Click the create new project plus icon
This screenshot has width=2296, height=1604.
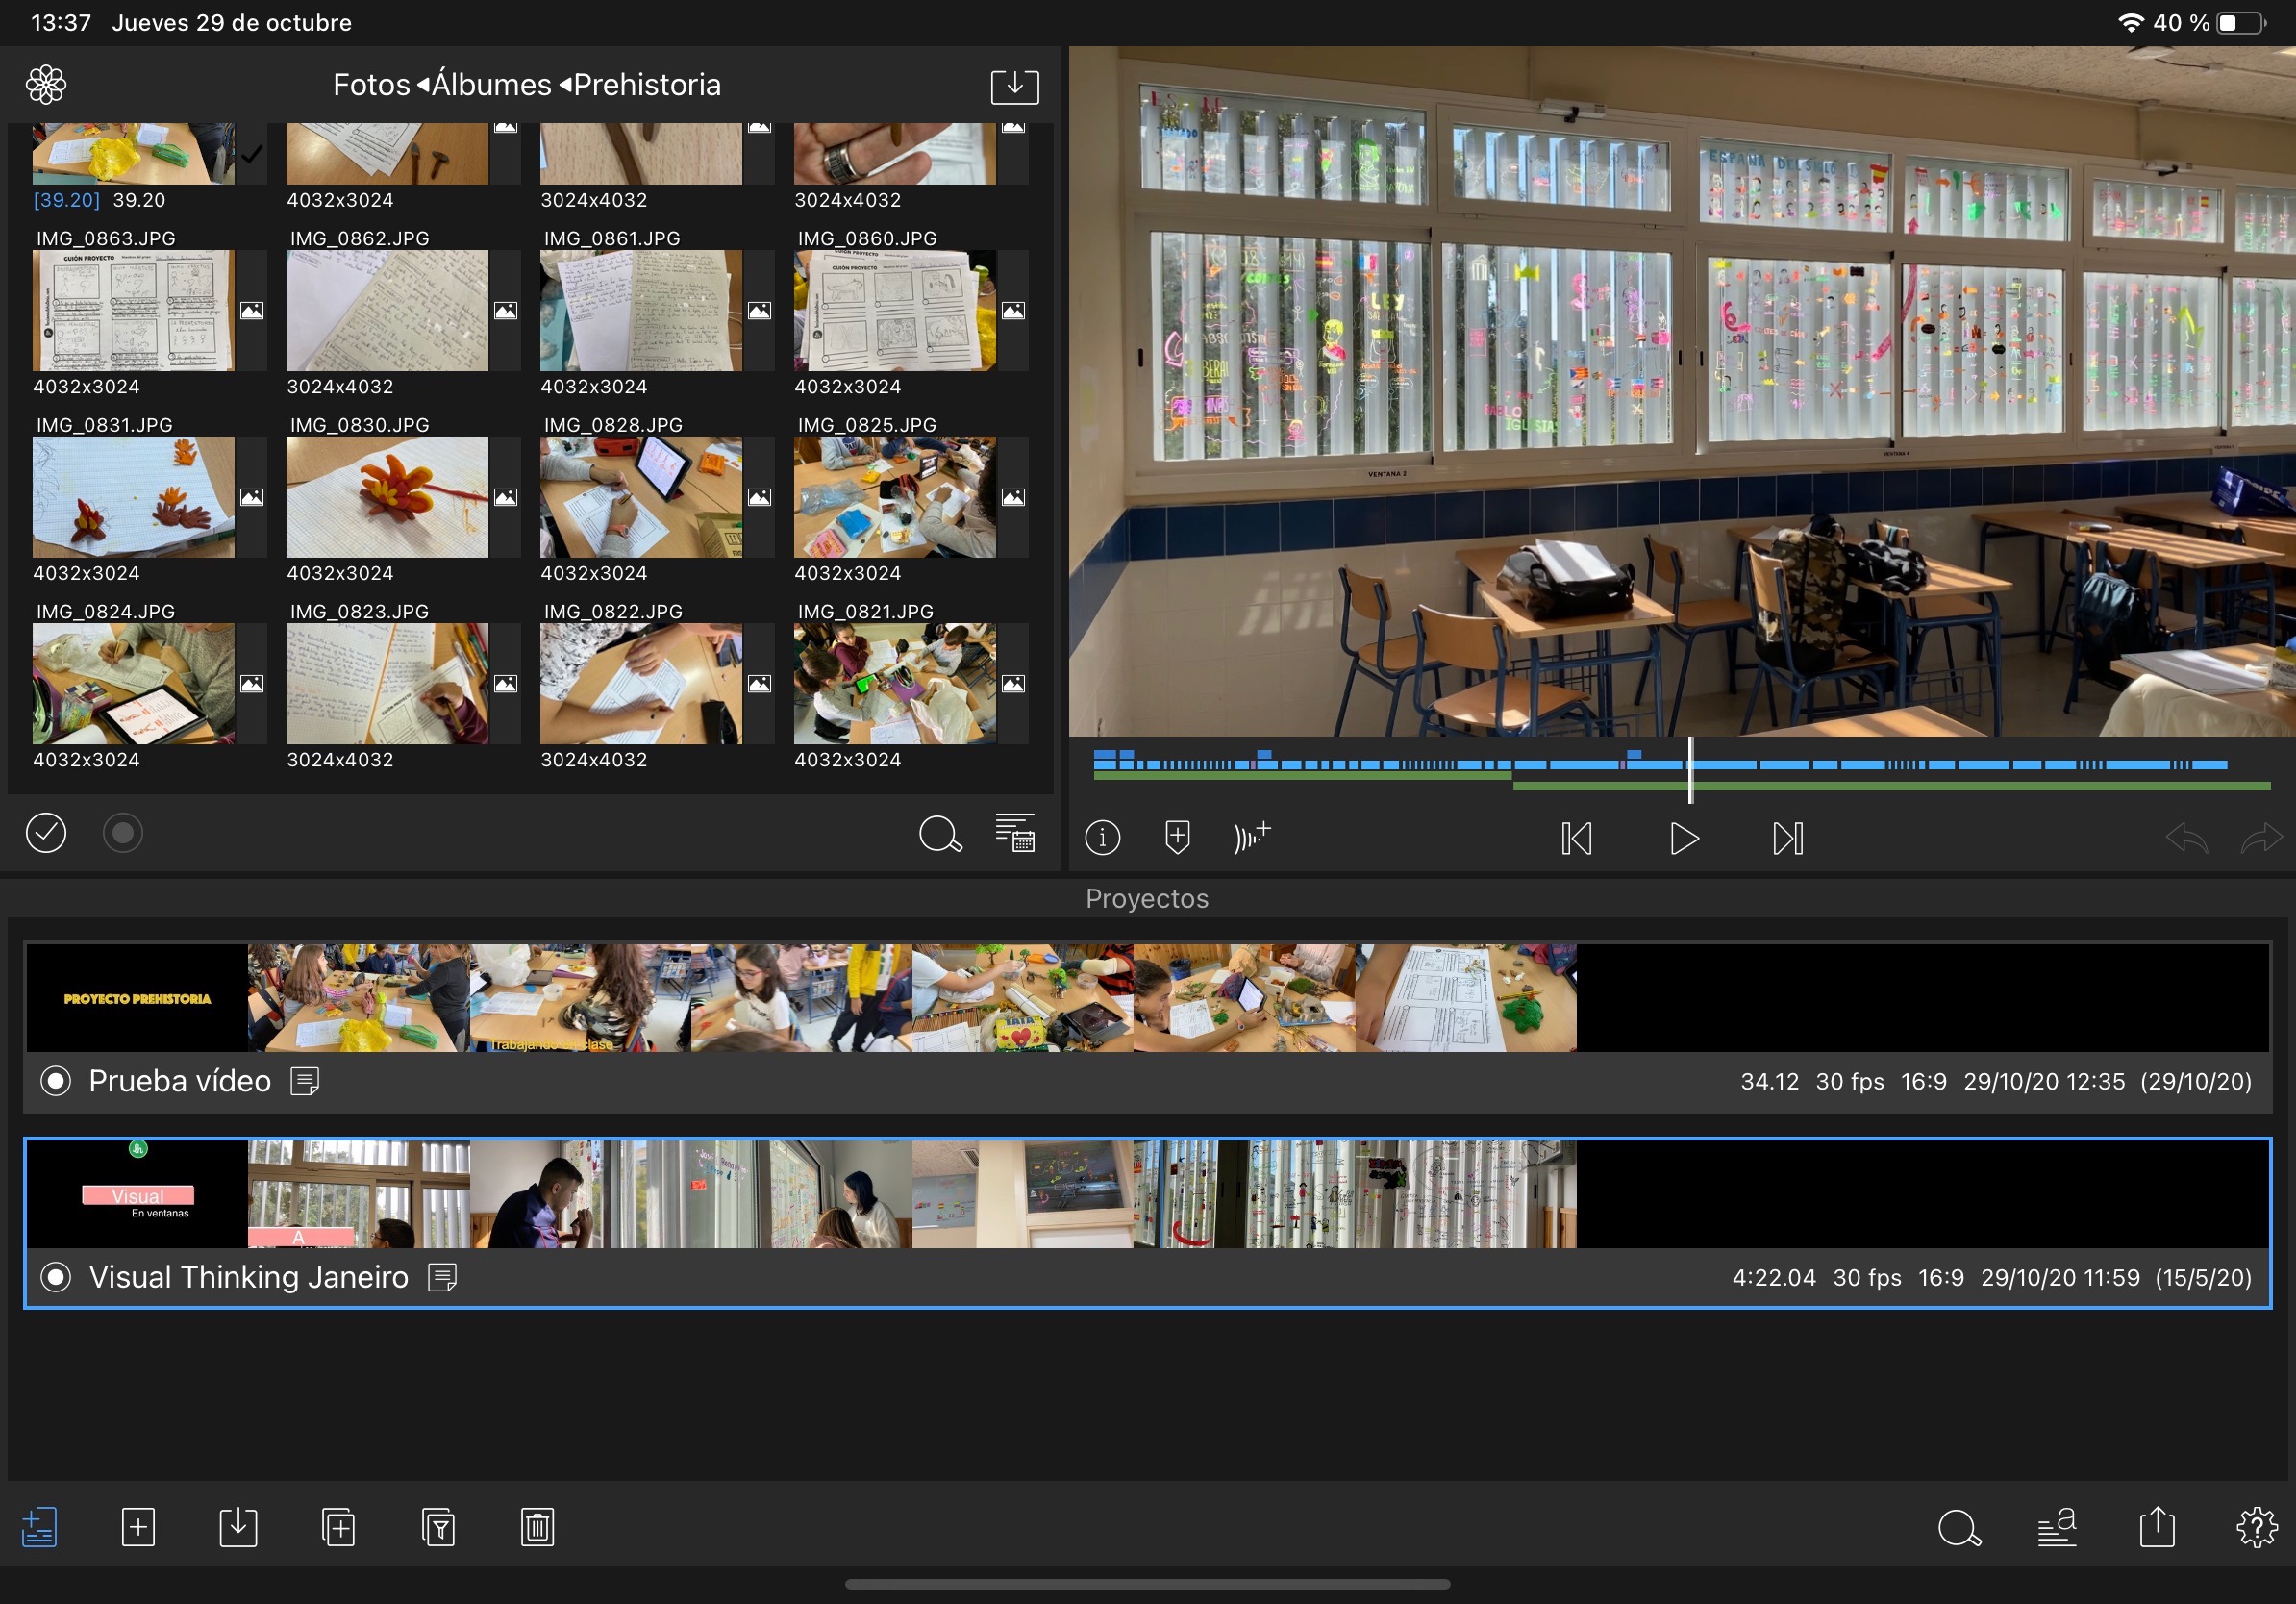138,1527
